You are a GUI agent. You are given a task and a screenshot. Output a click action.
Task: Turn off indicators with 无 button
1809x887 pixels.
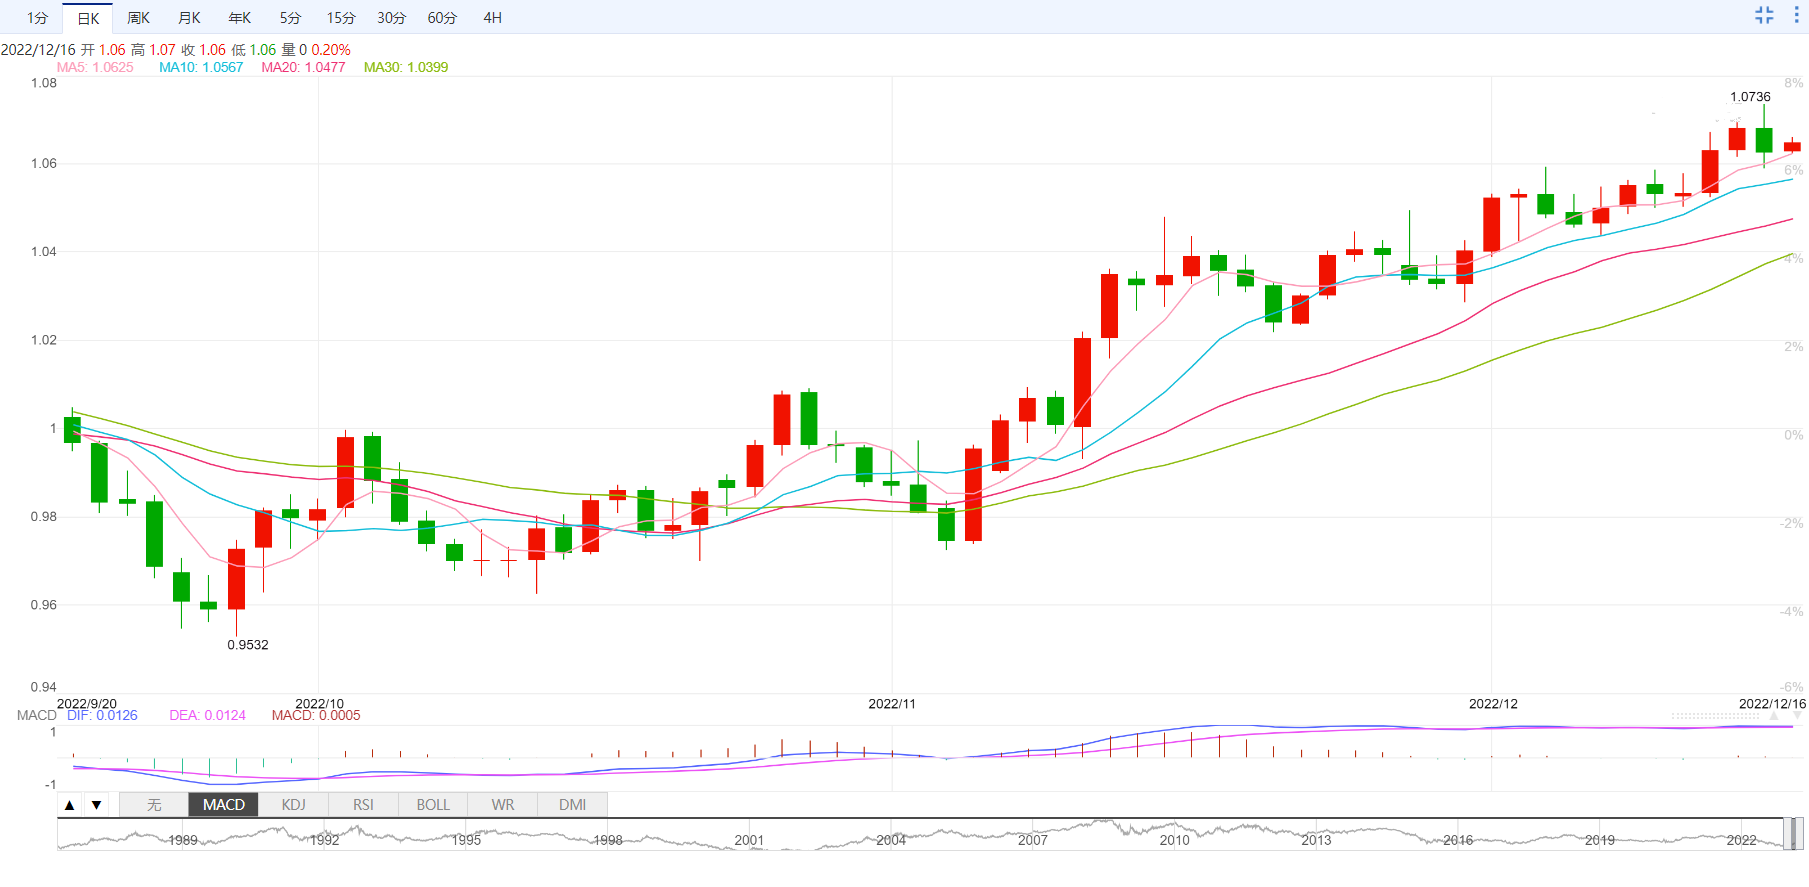tap(154, 805)
